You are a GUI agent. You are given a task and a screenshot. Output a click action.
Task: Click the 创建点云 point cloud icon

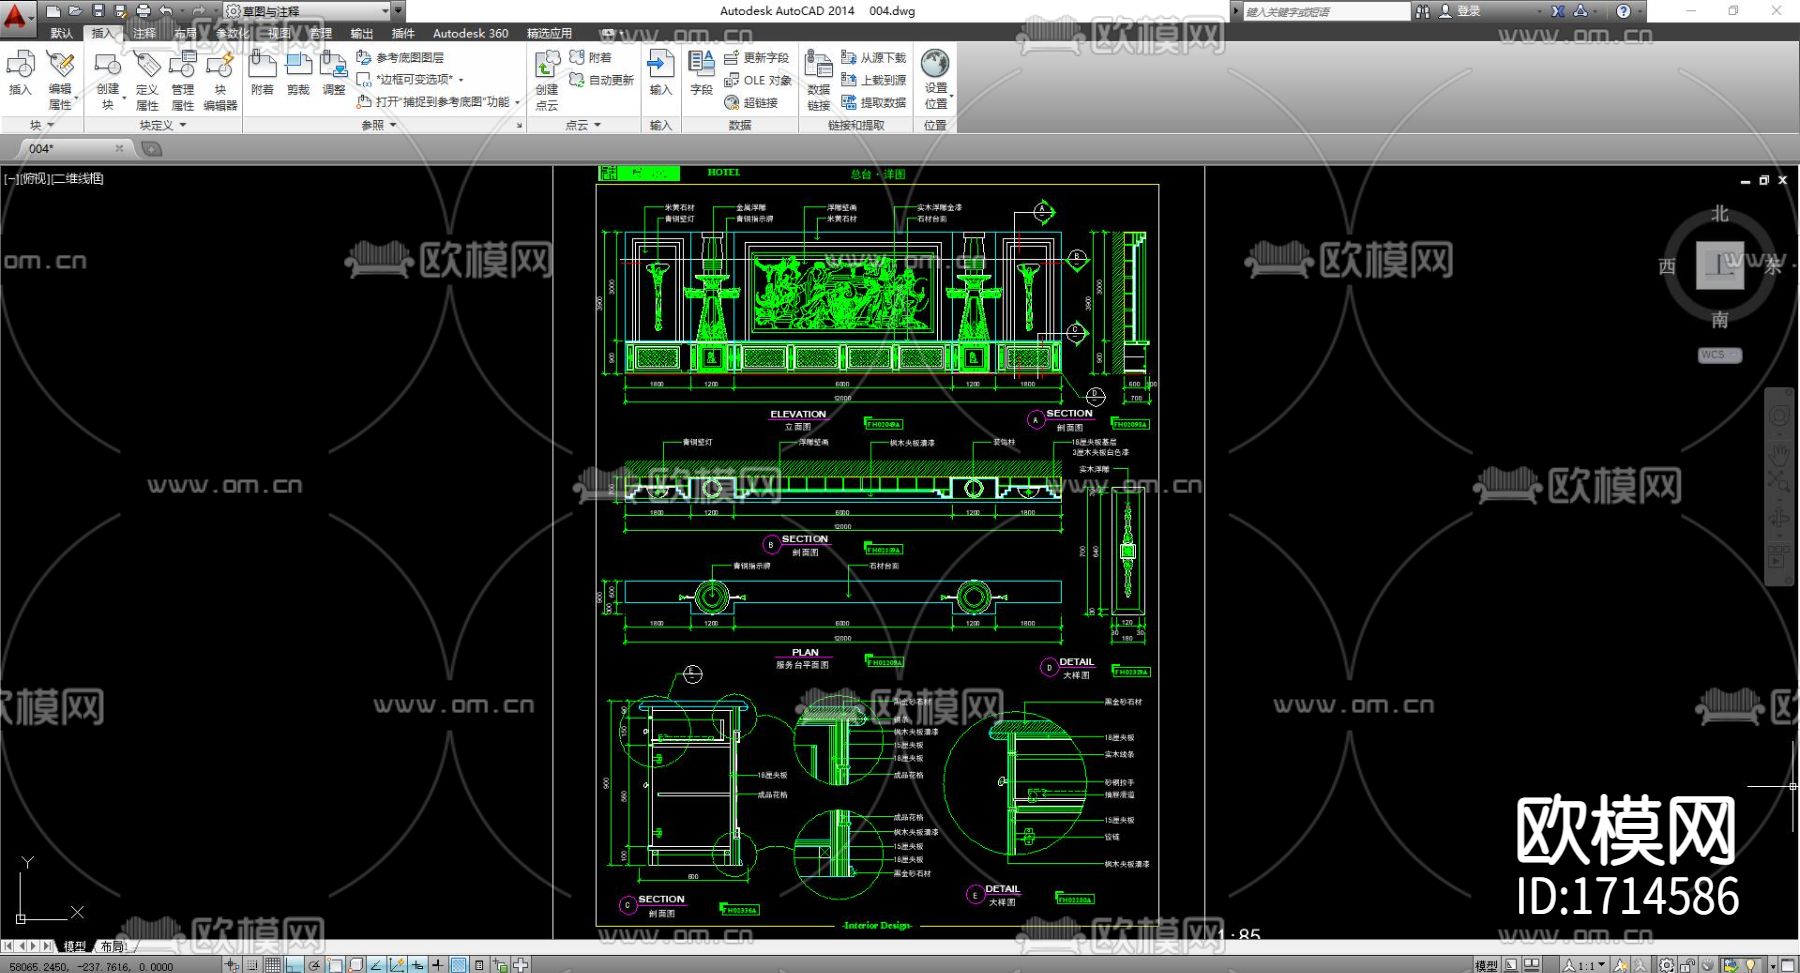(547, 80)
